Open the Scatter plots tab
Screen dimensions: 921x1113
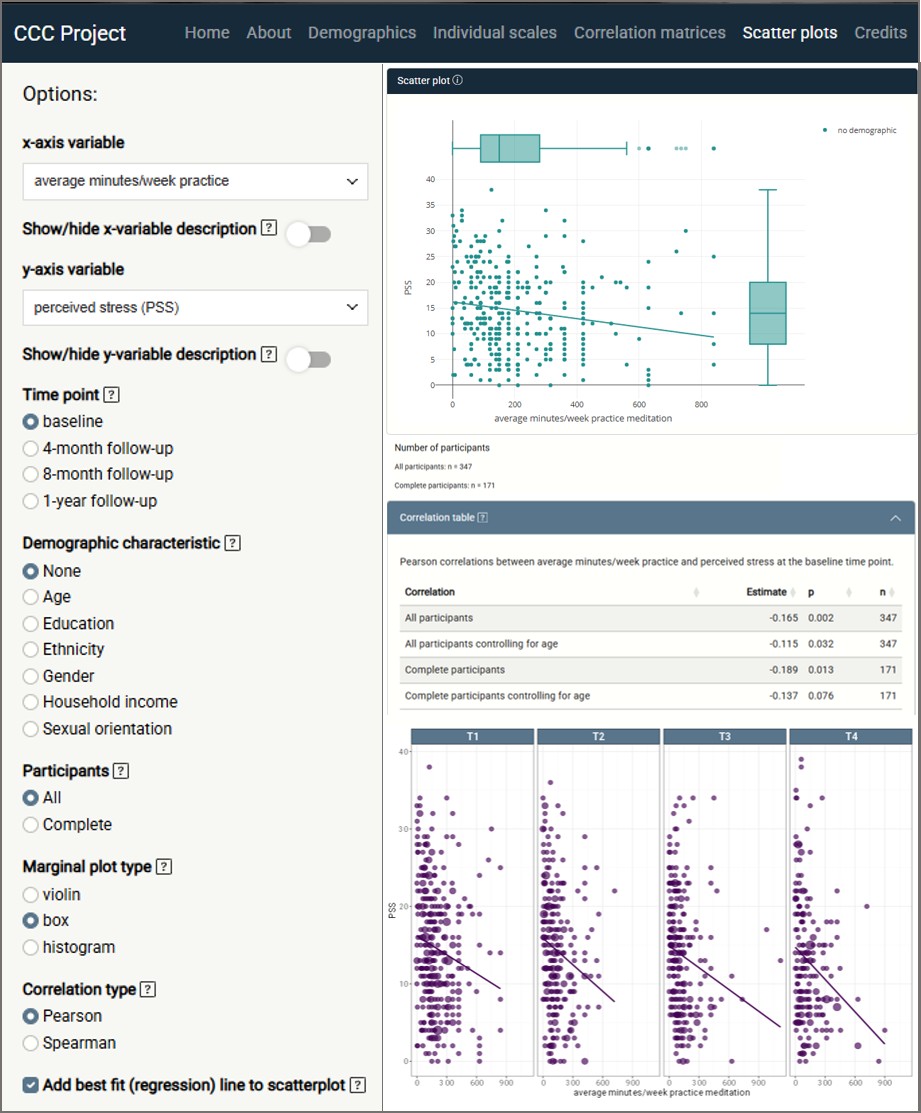tap(790, 33)
